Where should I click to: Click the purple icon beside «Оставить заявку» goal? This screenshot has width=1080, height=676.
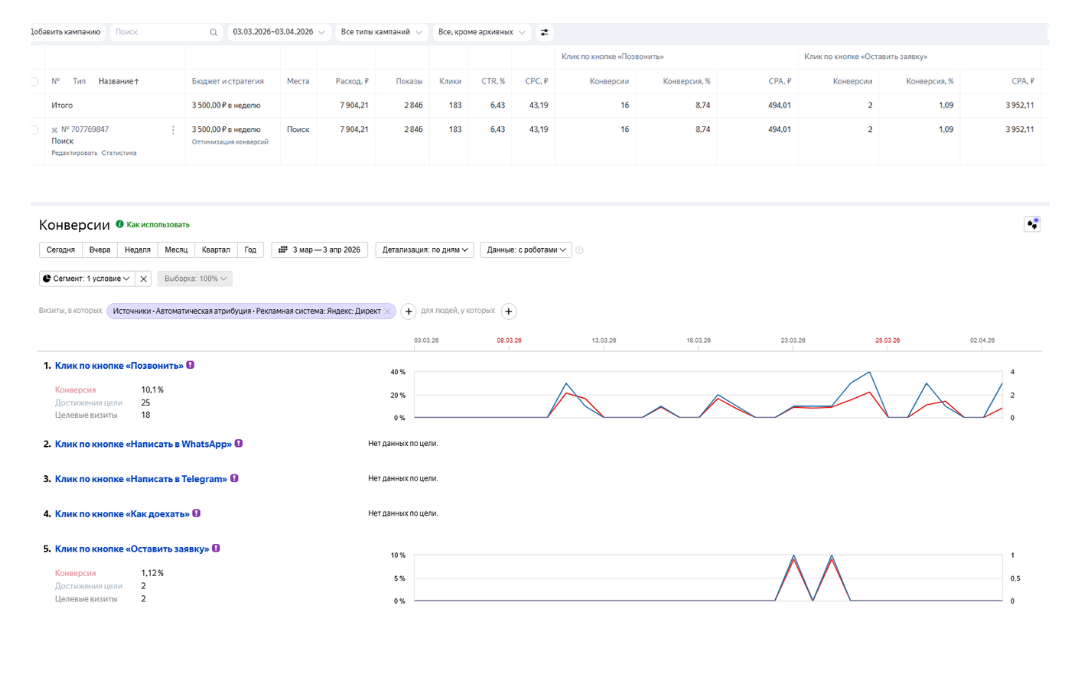pos(216,548)
